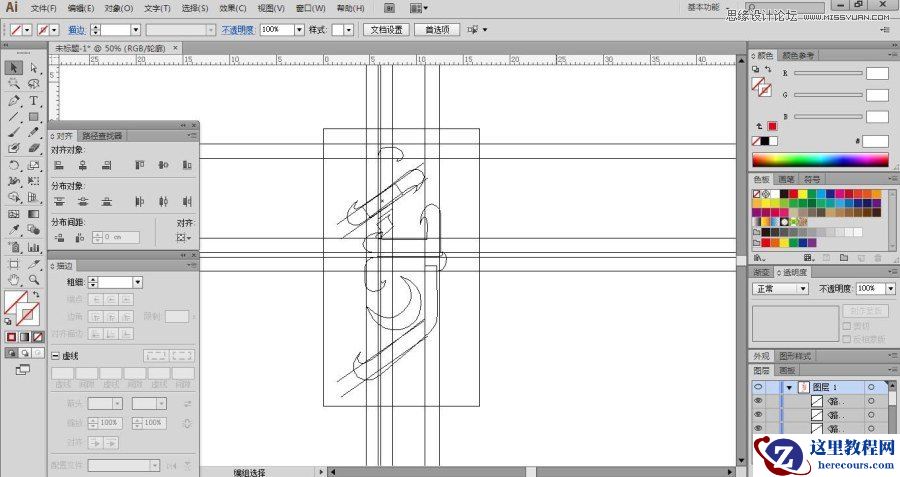Pick the Zoom magnifier tool

click(34, 280)
